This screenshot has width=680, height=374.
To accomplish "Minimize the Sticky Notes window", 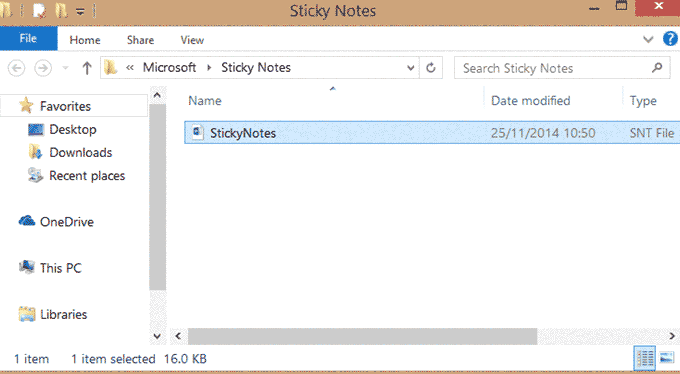I will coord(595,8).
